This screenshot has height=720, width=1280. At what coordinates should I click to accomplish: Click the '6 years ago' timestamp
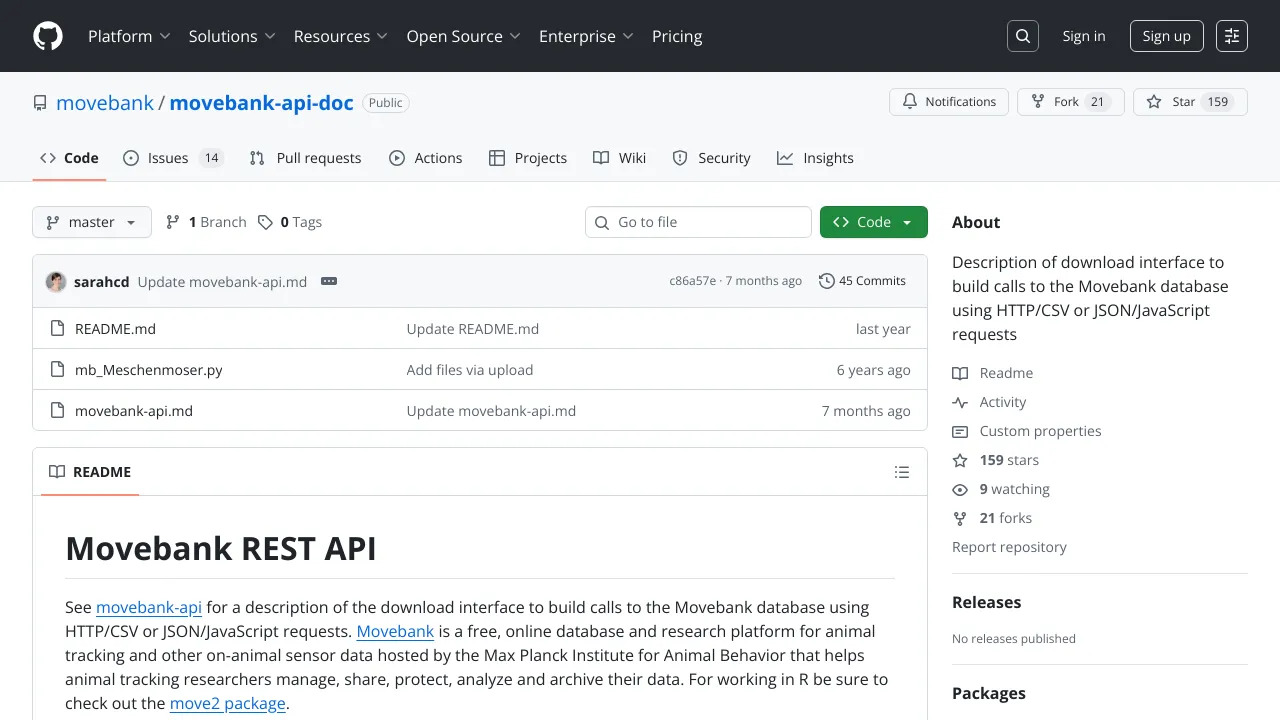[x=874, y=370]
